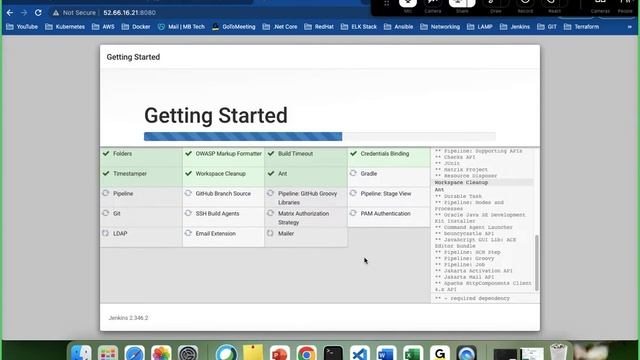The width and height of the screenshot is (640, 360).
Task: Click the Build Timeout plugin cell
Action: 306,157
